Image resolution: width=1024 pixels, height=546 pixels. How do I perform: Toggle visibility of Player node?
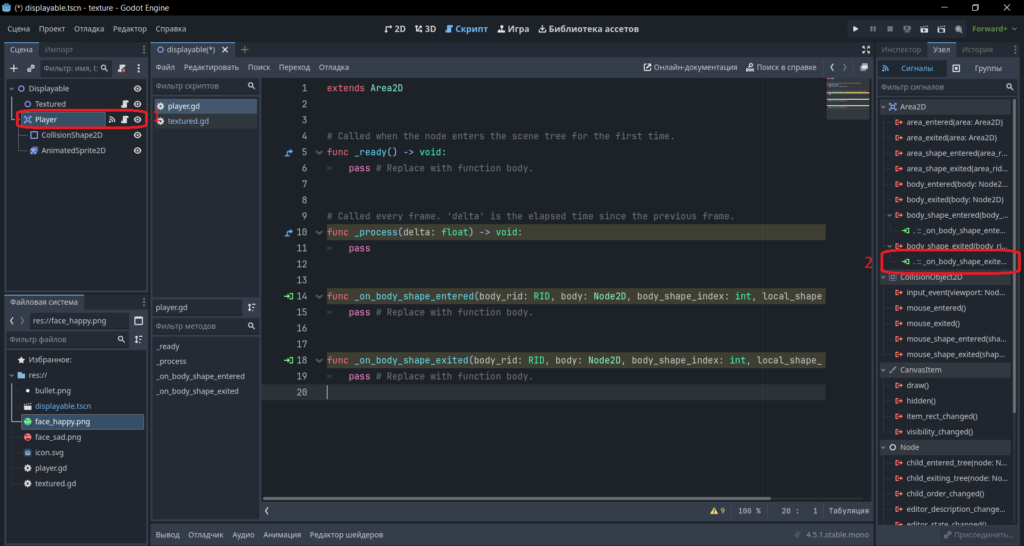pyautogui.click(x=138, y=120)
